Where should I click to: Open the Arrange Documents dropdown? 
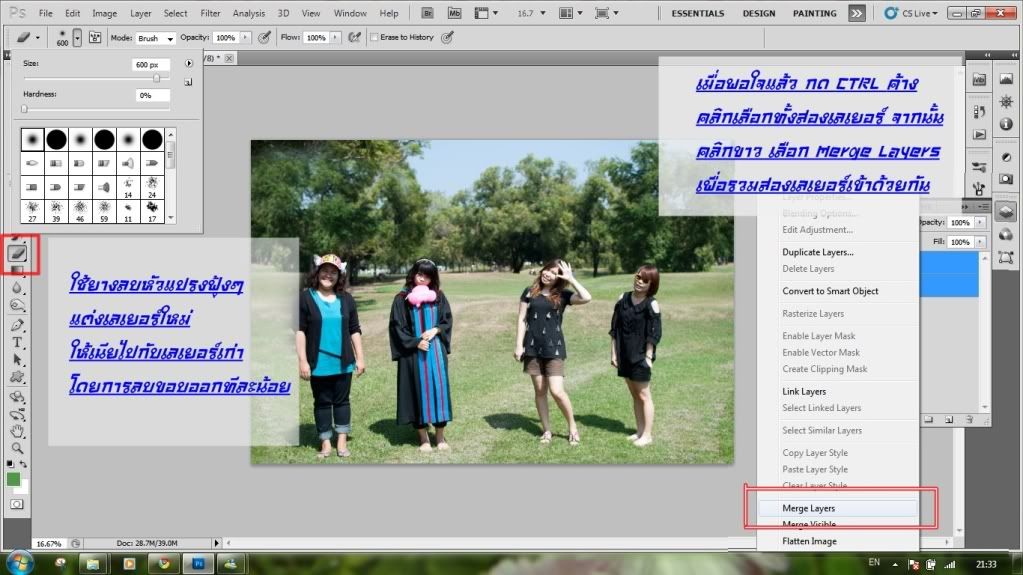coord(571,13)
